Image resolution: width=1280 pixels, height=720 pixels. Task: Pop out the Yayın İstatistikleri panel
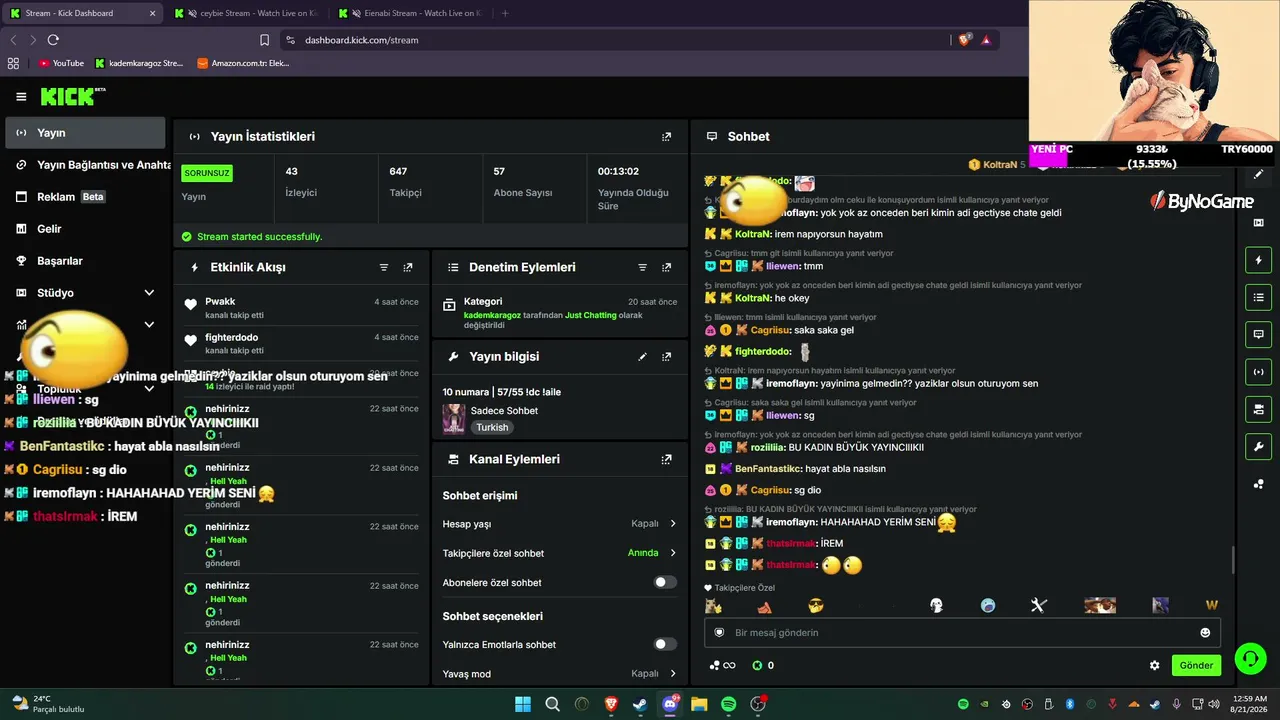click(x=667, y=136)
